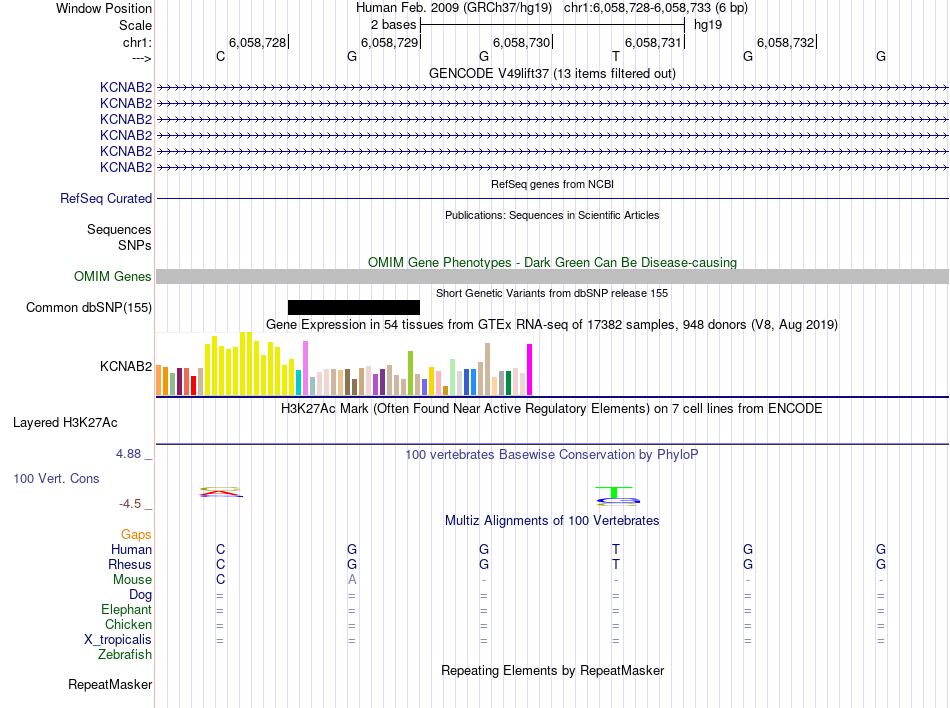Click the Human species row label
Viewport: 950px width, 708px height.
click(x=131, y=549)
